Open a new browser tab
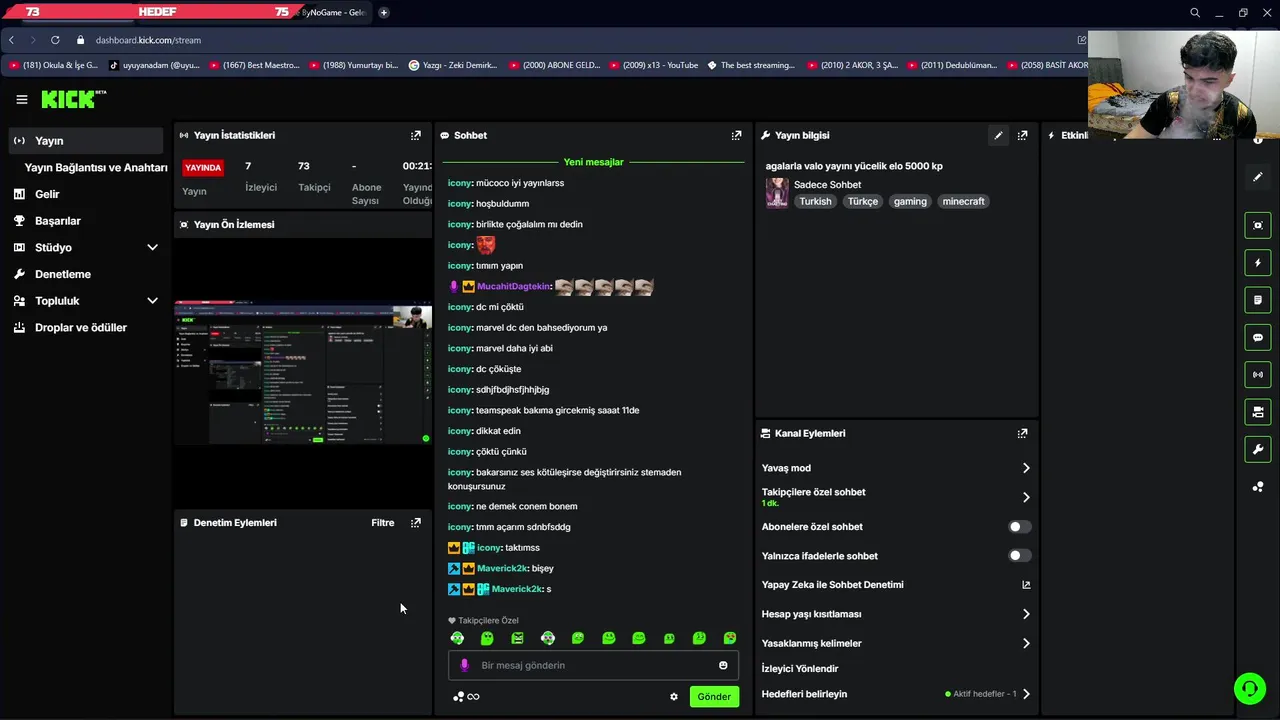The height and width of the screenshot is (720, 1280). pos(384,12)
